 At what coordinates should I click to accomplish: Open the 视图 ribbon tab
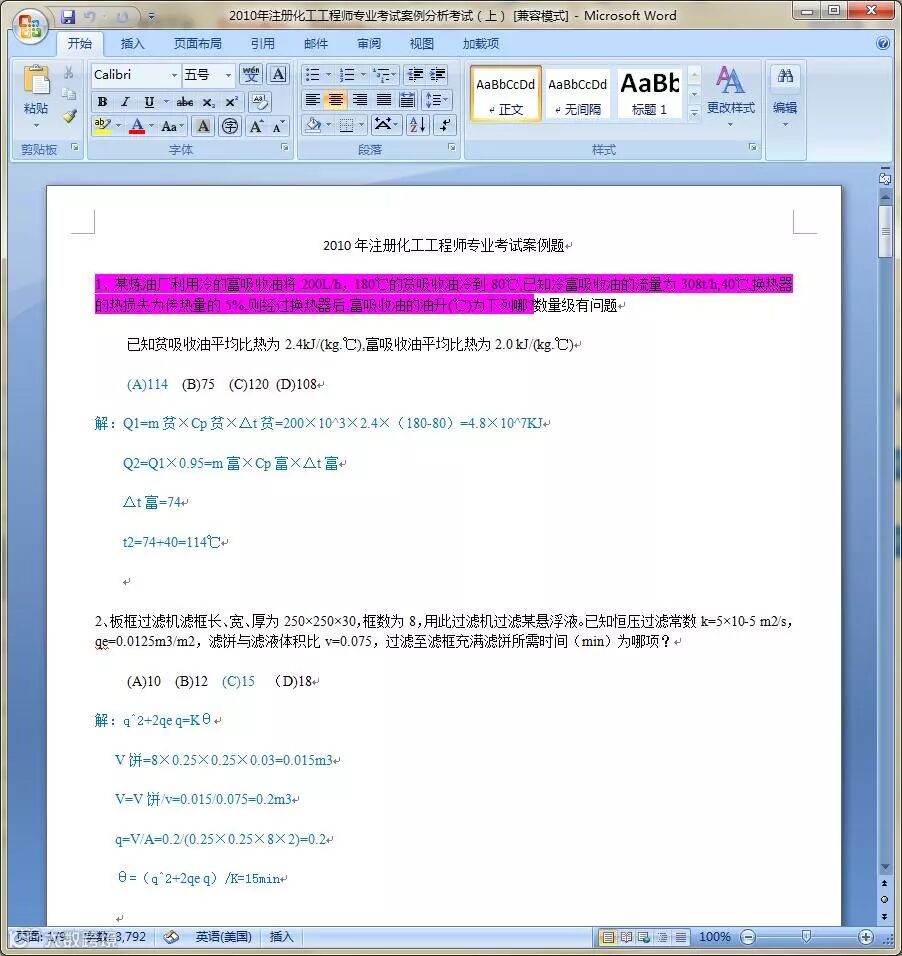(421, 44)
